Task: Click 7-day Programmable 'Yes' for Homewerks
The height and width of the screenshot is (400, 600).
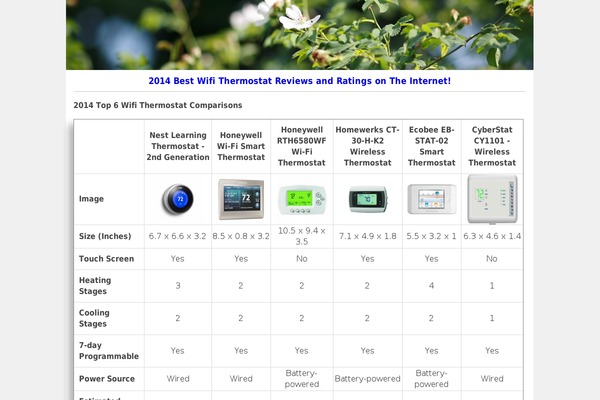Action: coord(368,351)
